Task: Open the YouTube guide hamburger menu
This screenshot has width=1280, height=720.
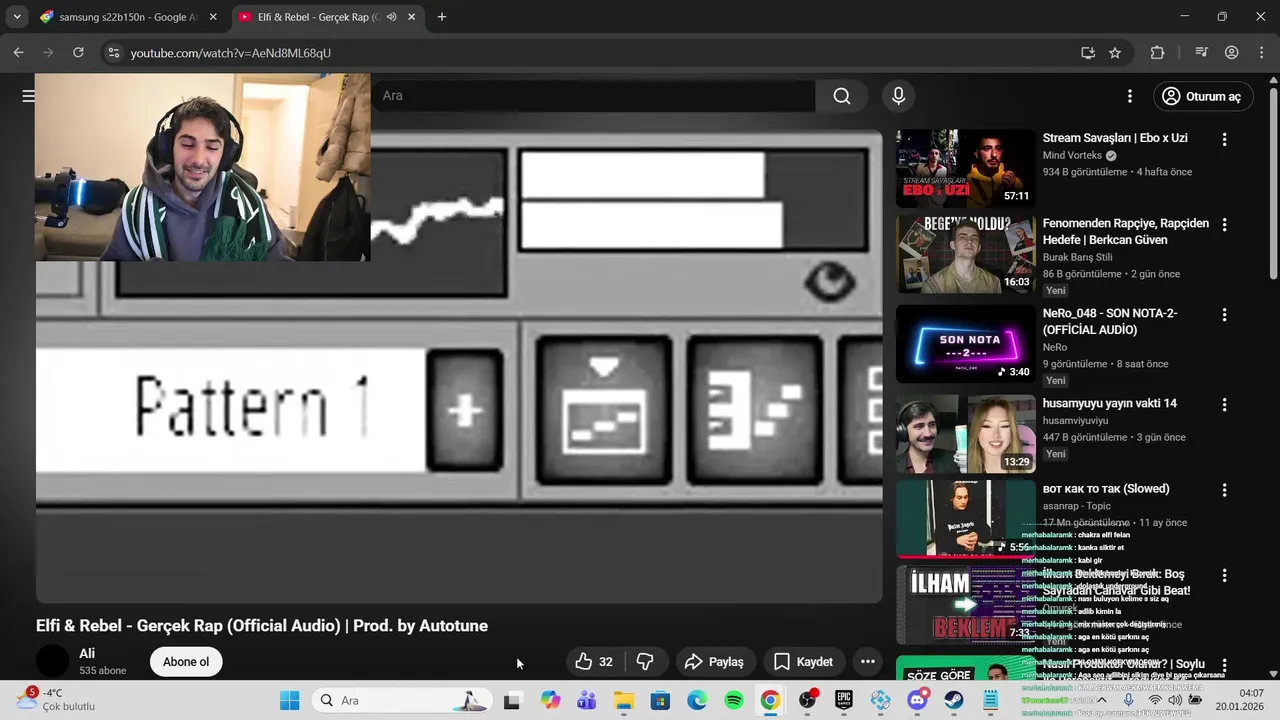Action: 28,96
